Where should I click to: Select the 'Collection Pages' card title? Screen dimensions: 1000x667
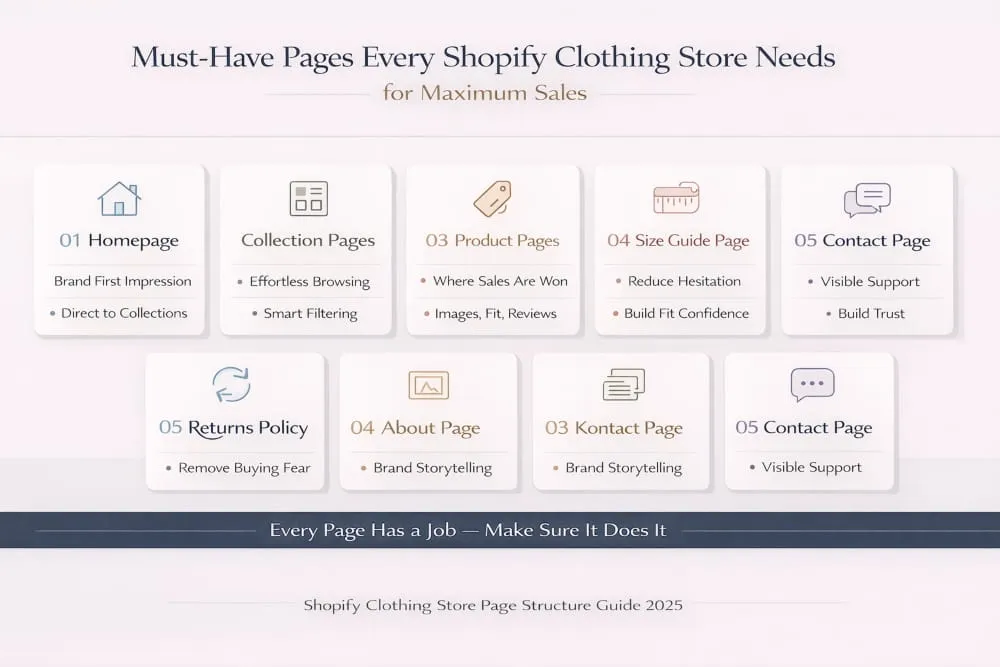point(308,240)
